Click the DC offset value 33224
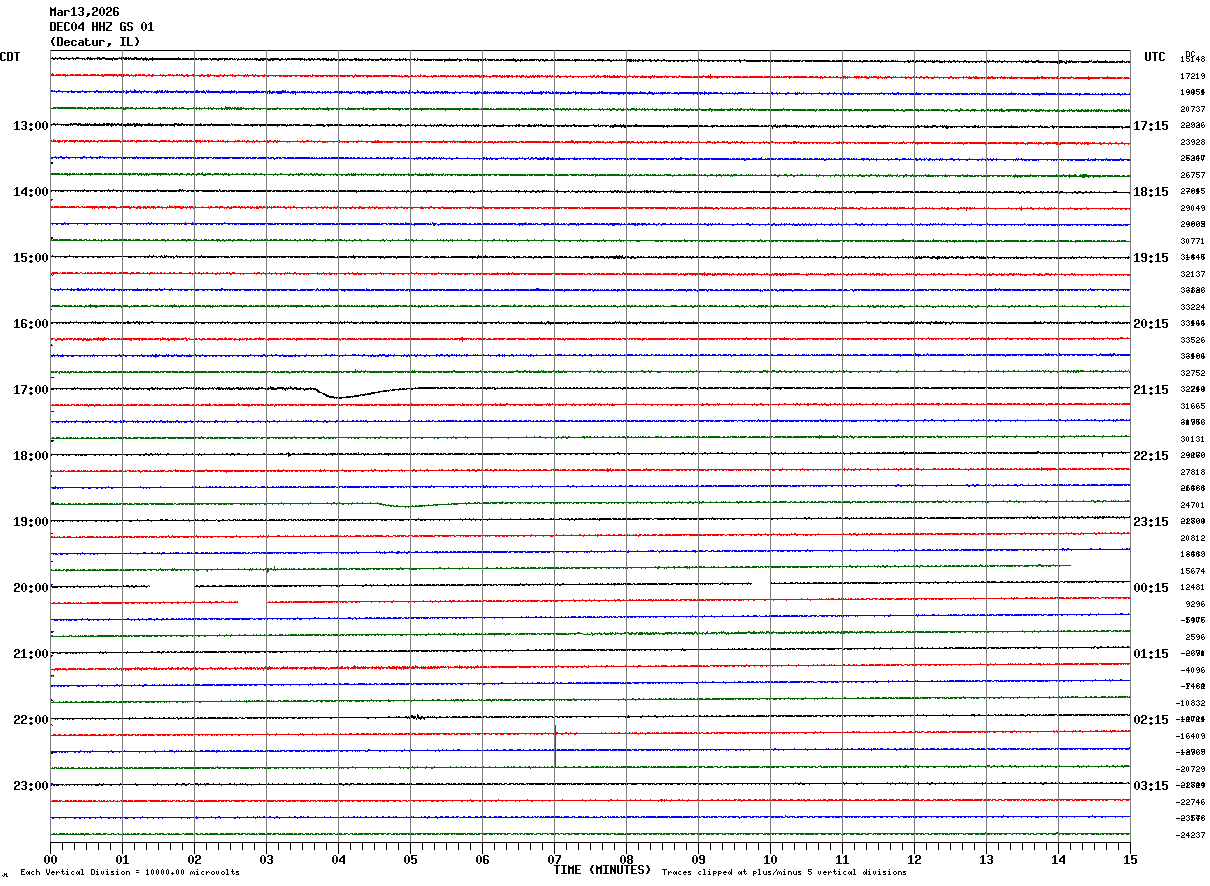The height and width of the screenshot is (886, 1210). click(1192, 307)
